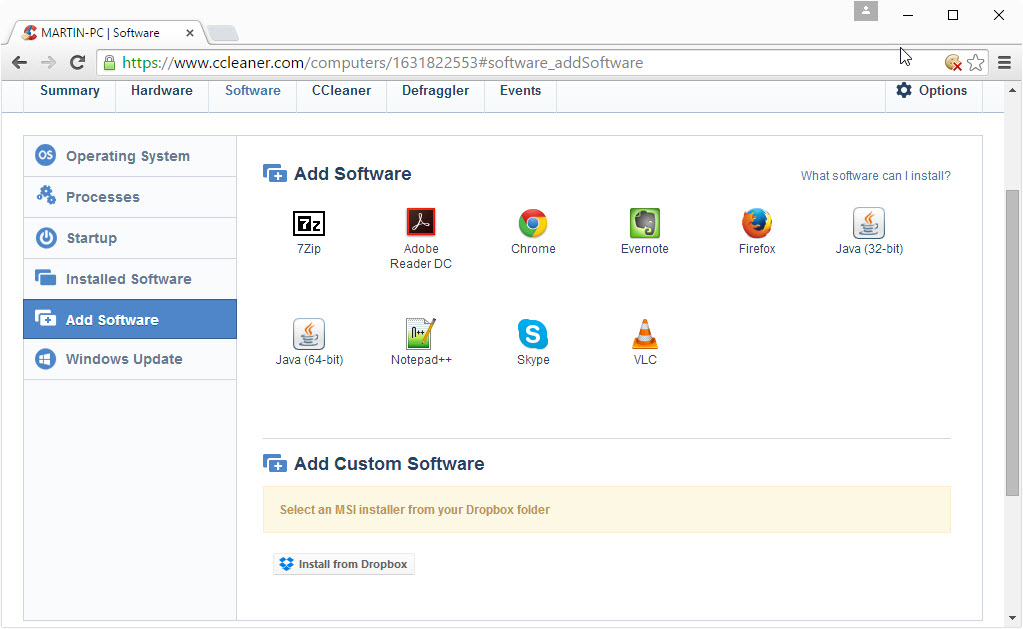Image resolution: width=1023 pixels, height=629 pixels.
Task: Open a new browser tab
Action: 223,33
